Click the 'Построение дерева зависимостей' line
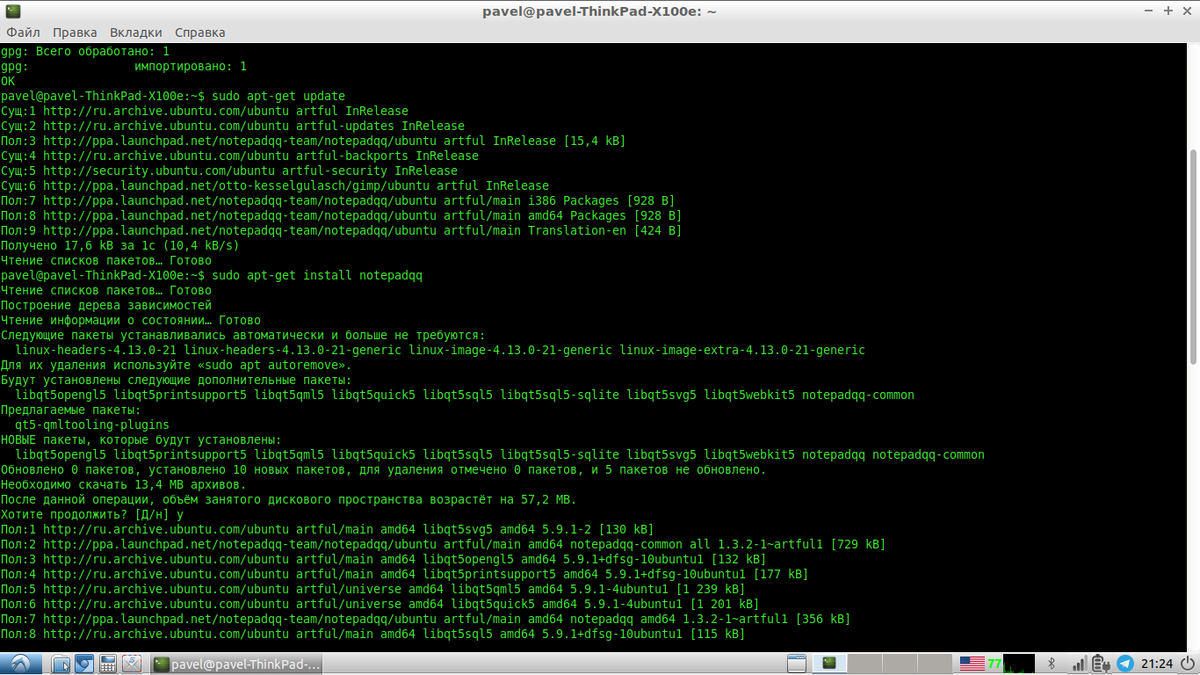 point(106,305)
